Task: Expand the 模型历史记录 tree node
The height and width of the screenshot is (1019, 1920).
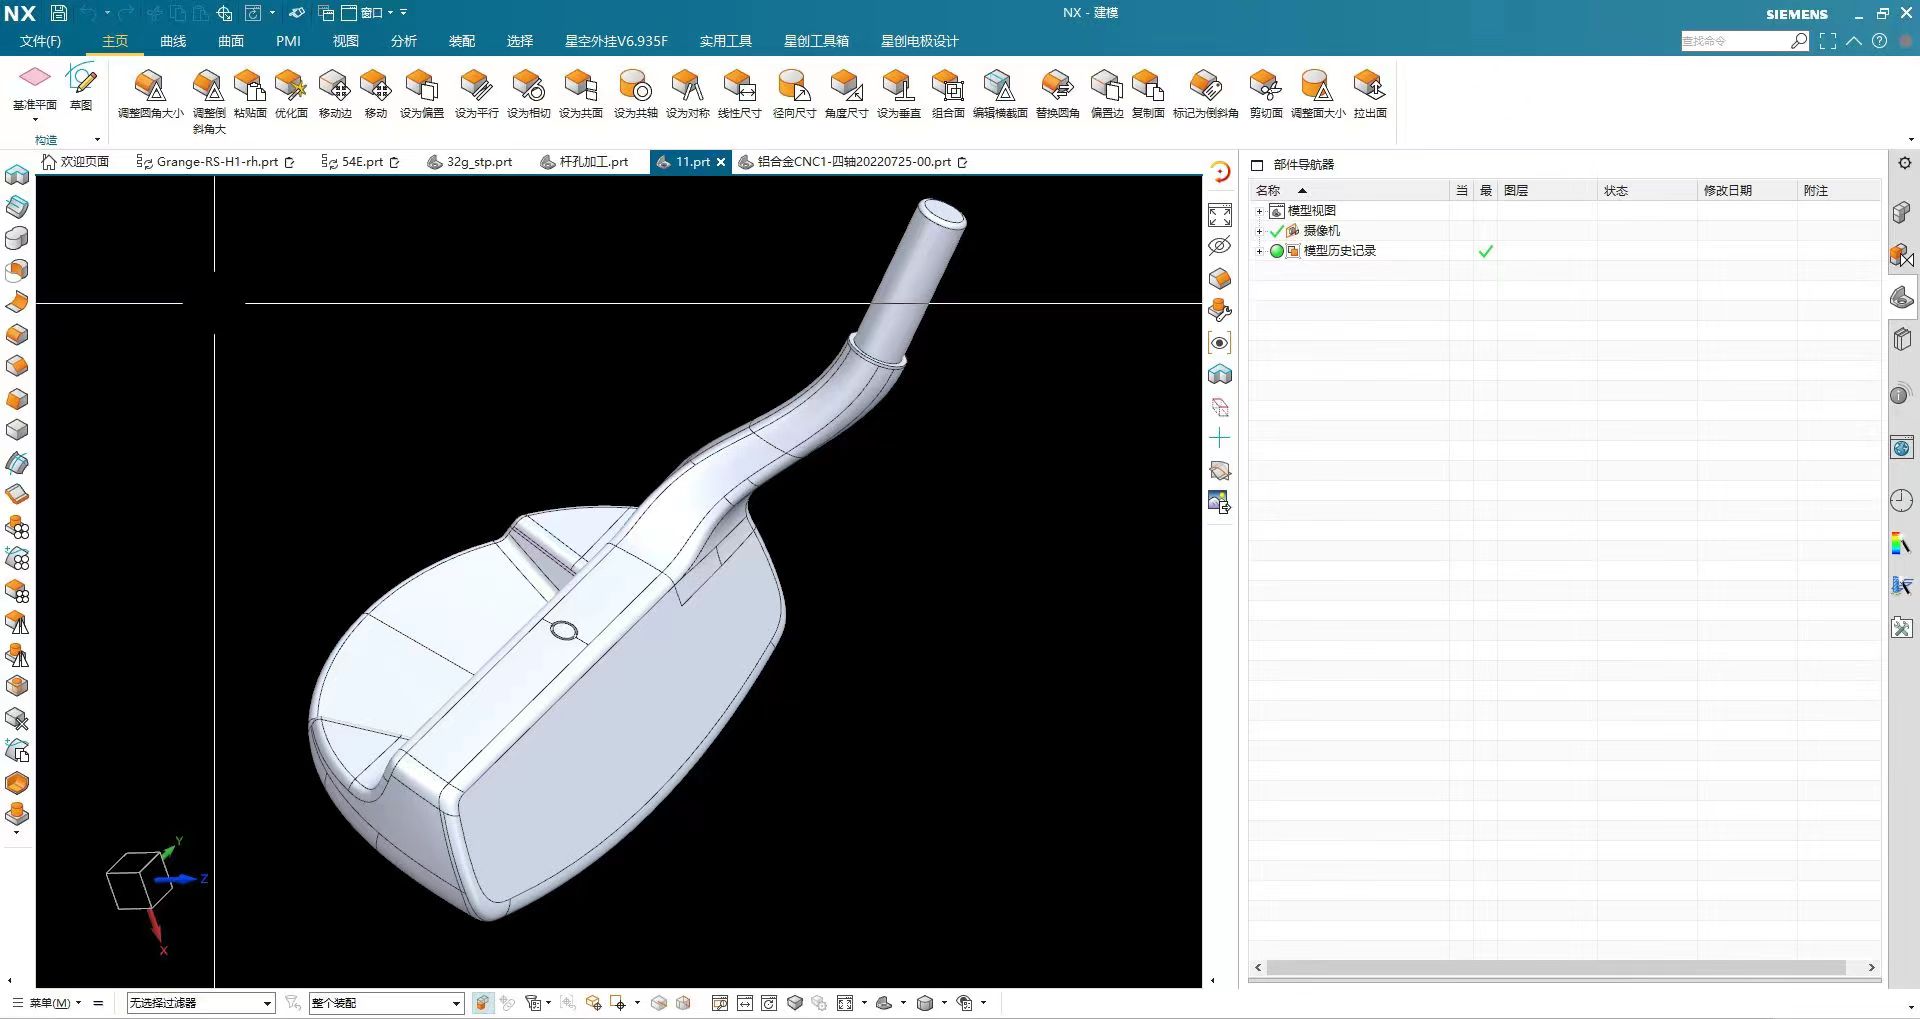Action: click(x=1259, y=251)
